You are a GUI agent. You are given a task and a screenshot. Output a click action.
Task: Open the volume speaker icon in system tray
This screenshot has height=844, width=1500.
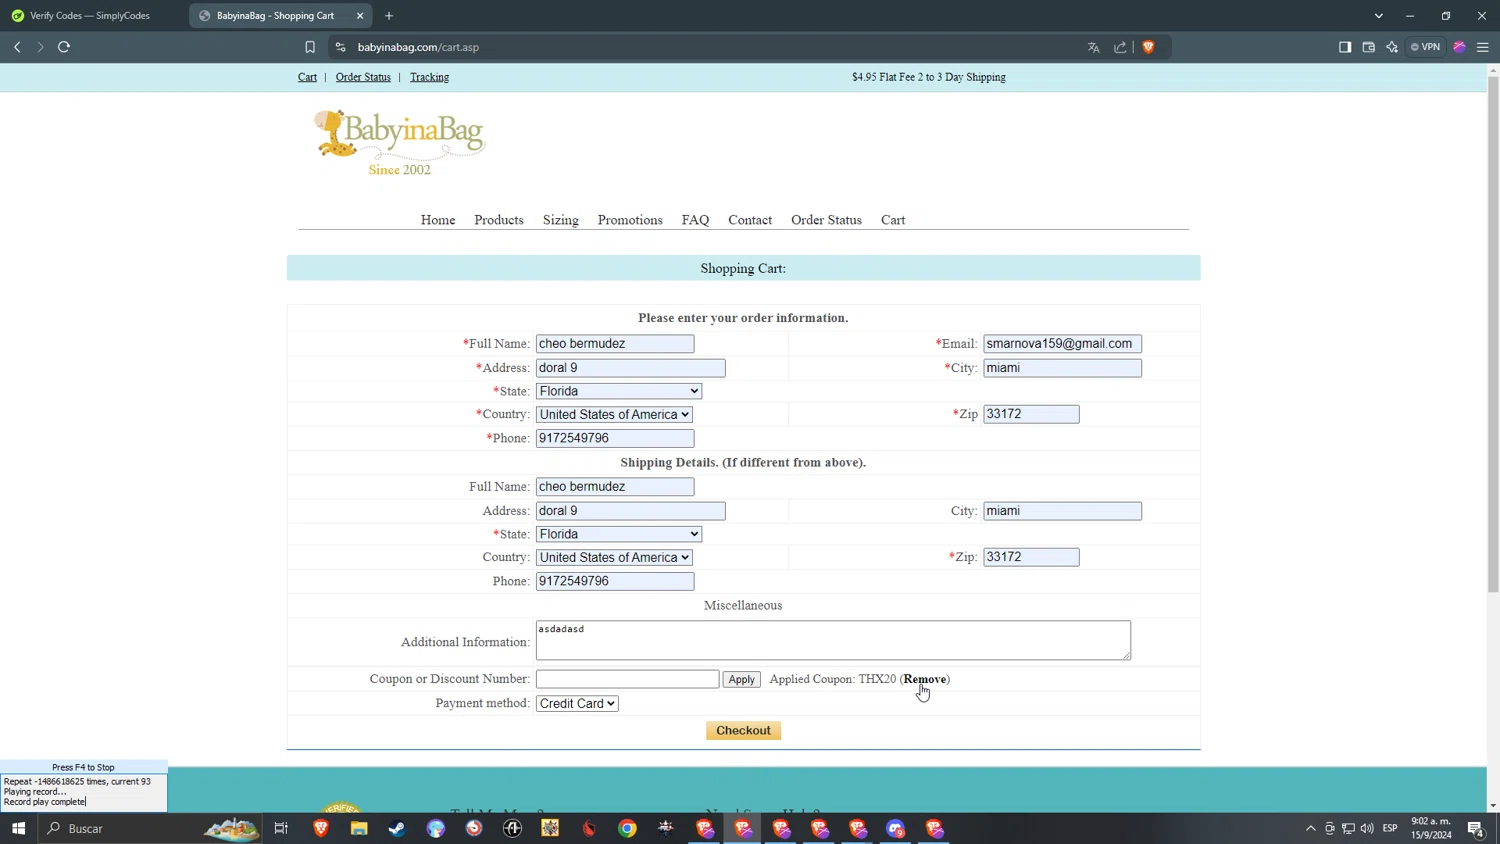1367,828
